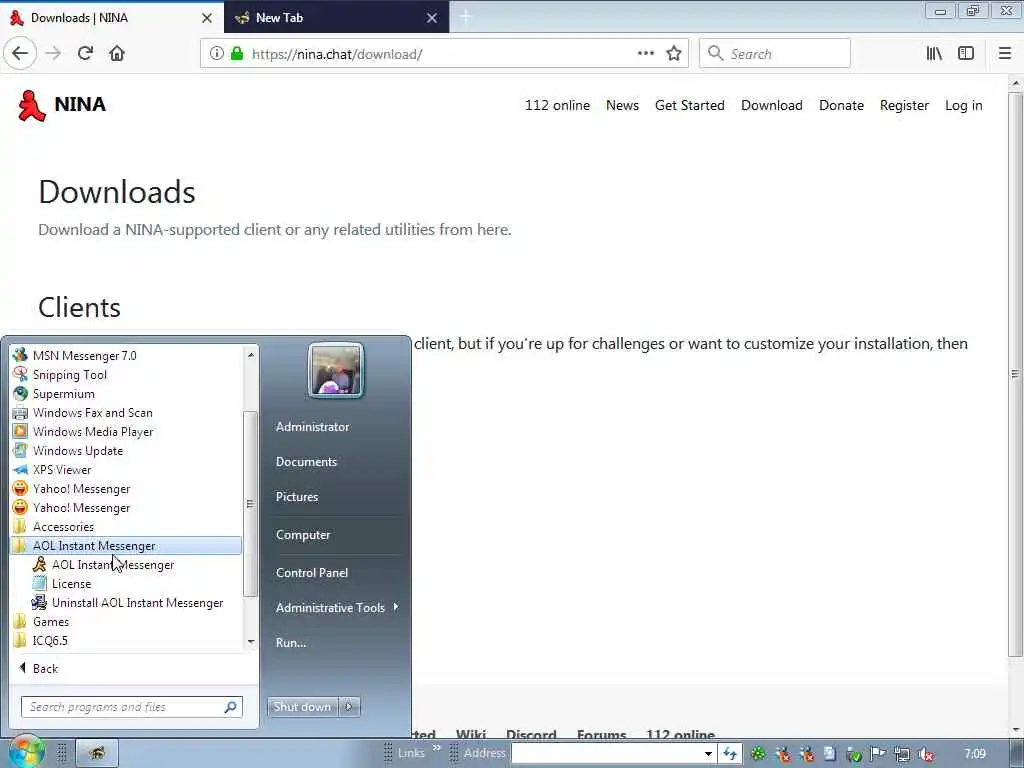Click the taskbar address refresh arrows button

tap(729, 754)
